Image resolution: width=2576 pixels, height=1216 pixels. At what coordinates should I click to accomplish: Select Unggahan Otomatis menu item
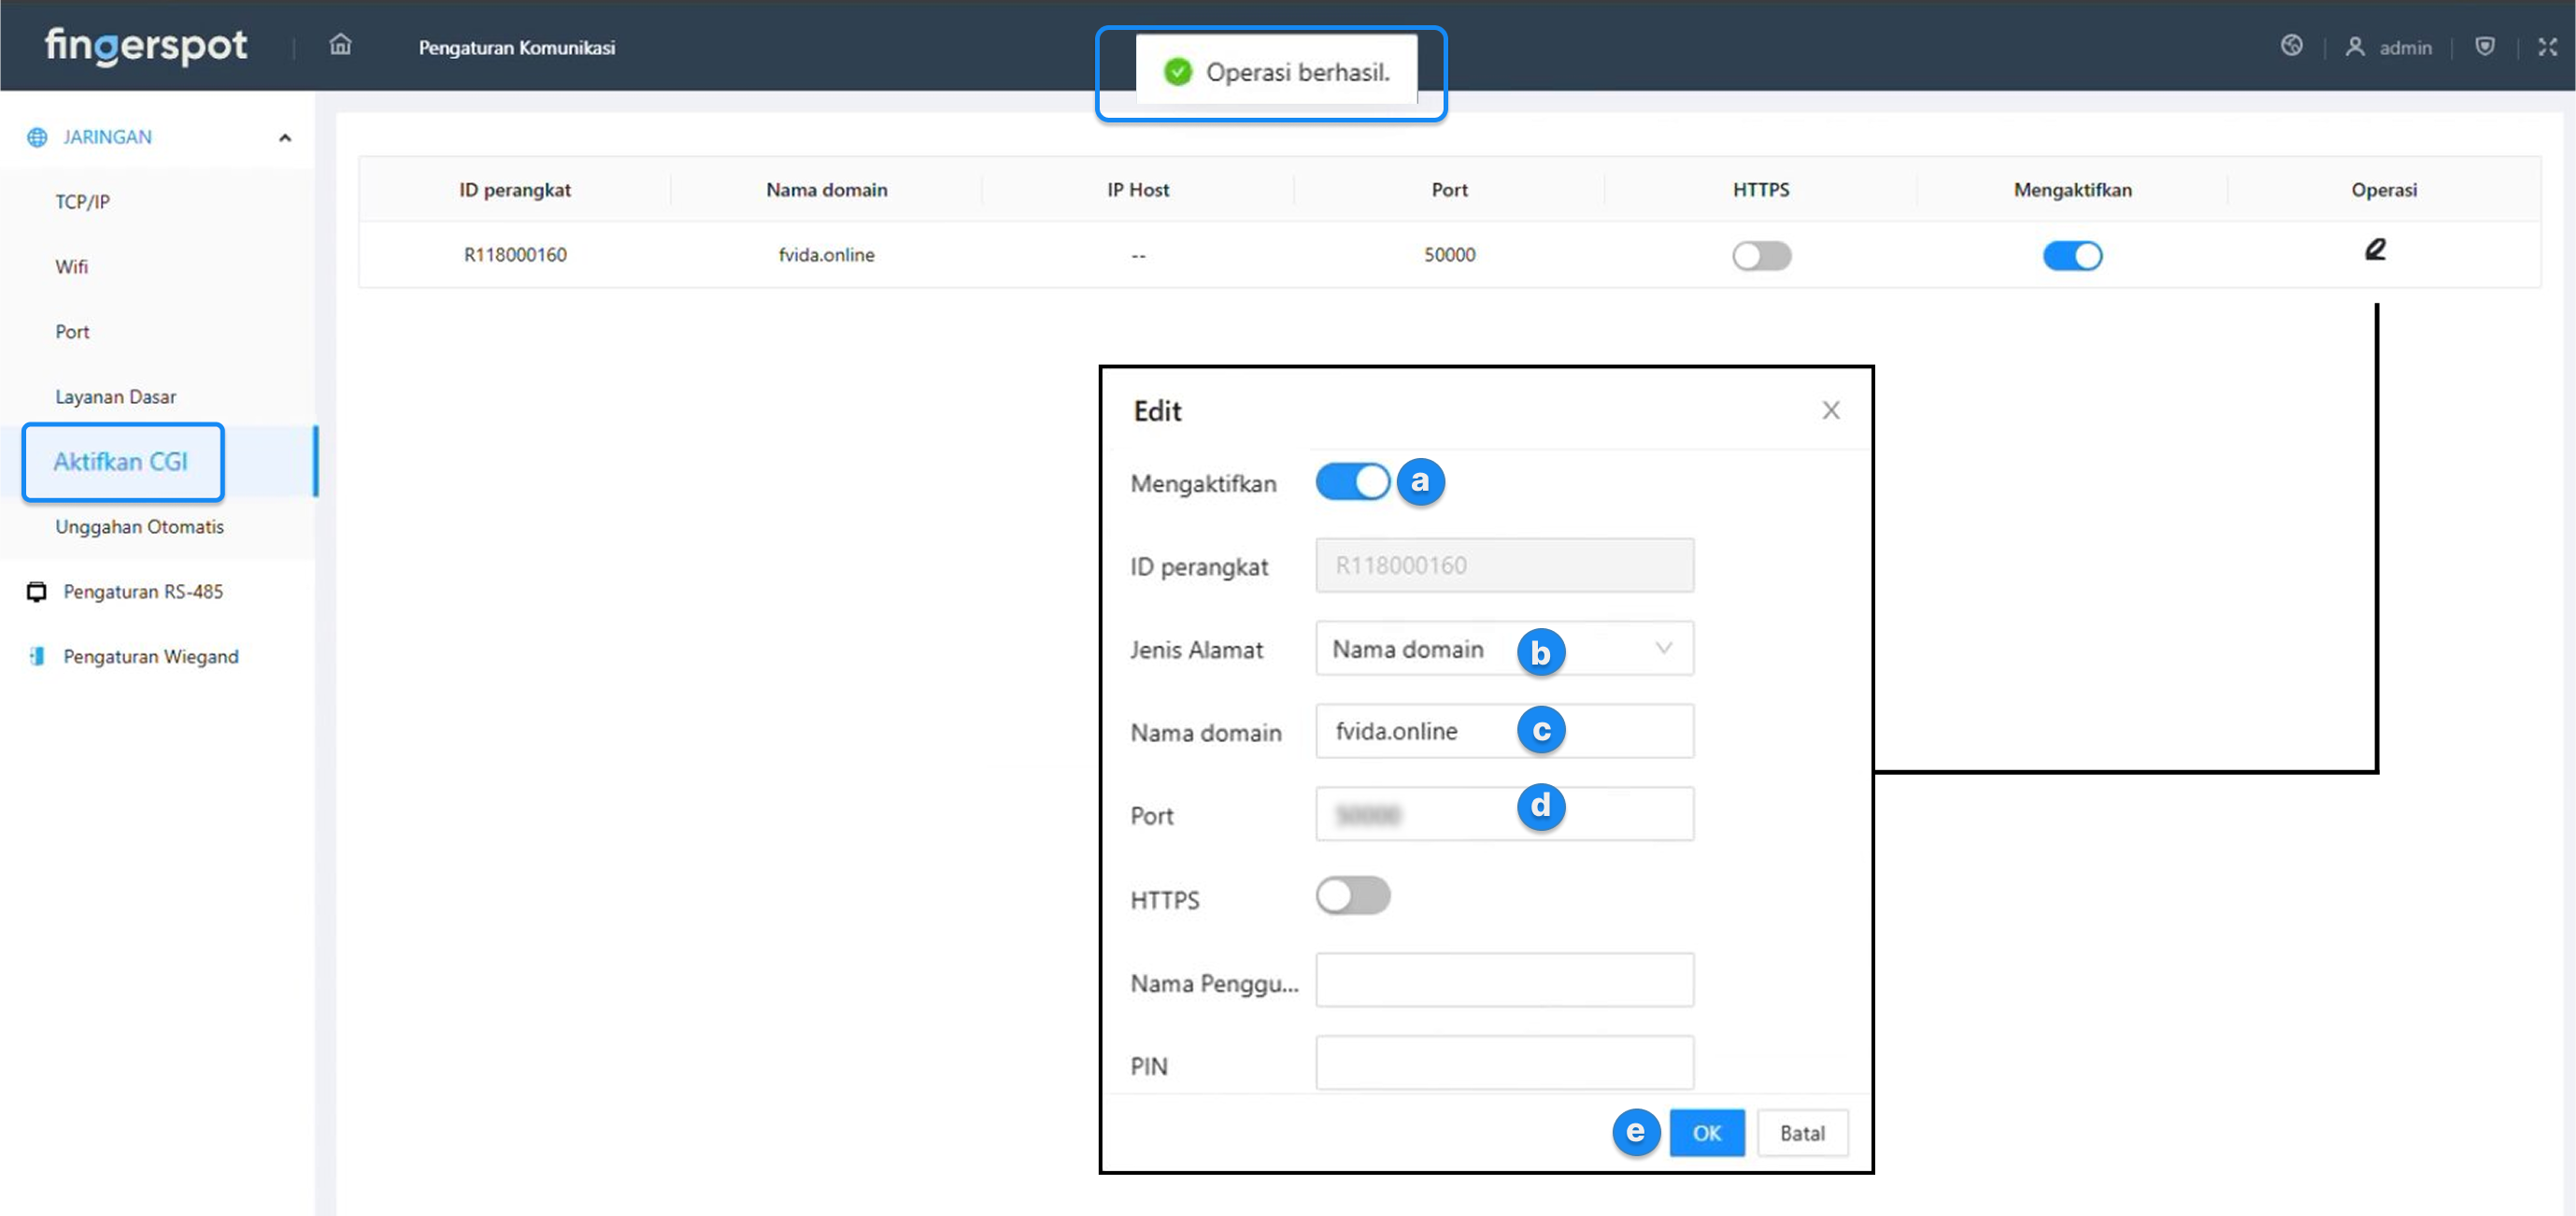click(x=139, y=527)
